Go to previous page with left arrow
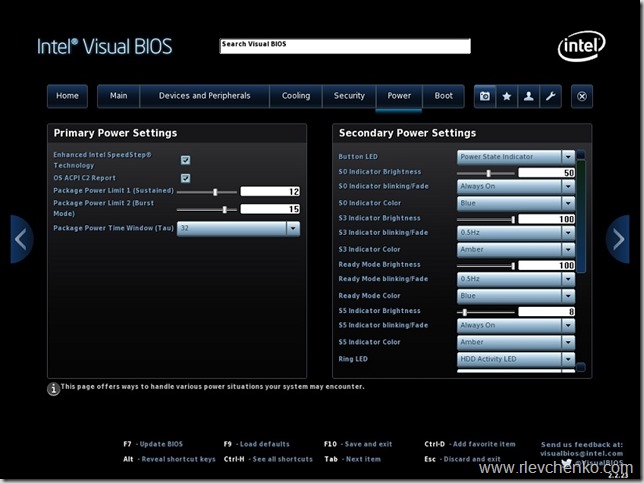 [x=21, y=239]
